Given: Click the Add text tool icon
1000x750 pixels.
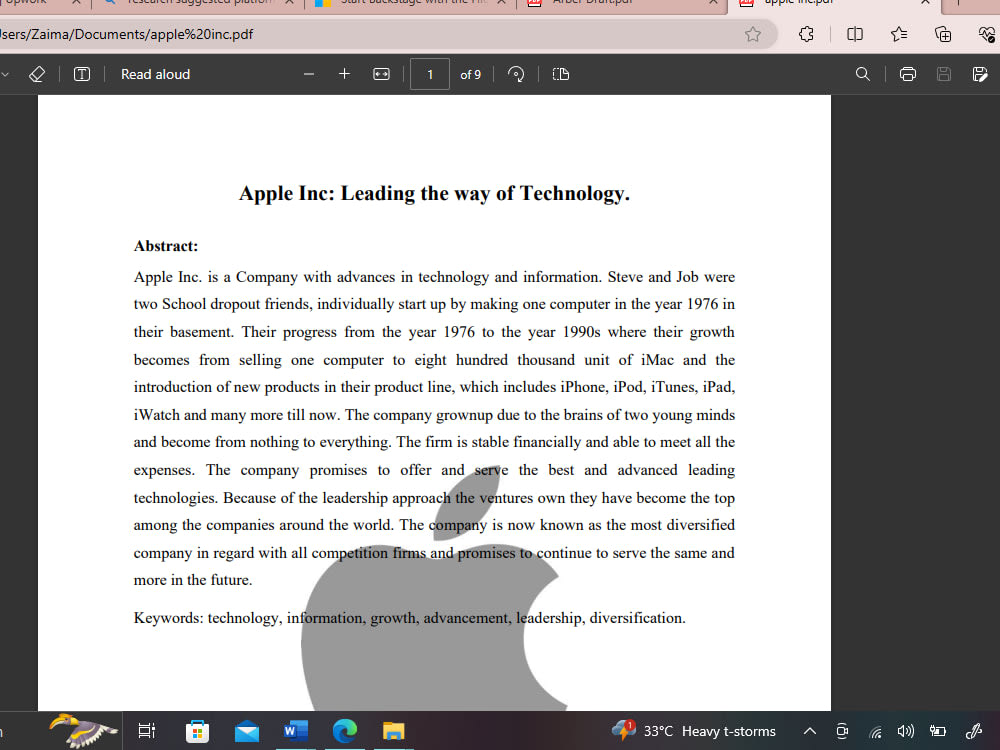Looking at the screenshot, I should [x=82, y=75].
